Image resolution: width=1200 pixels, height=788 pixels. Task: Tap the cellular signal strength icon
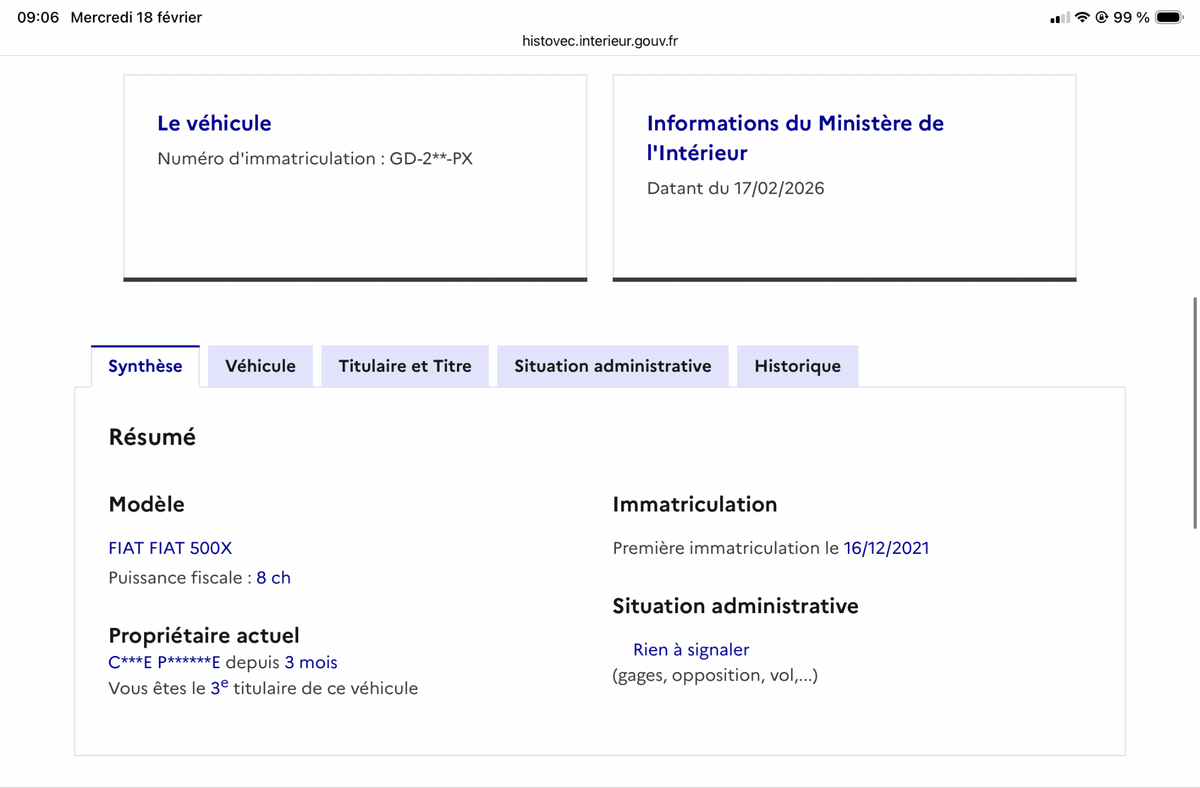point(1059,18)
